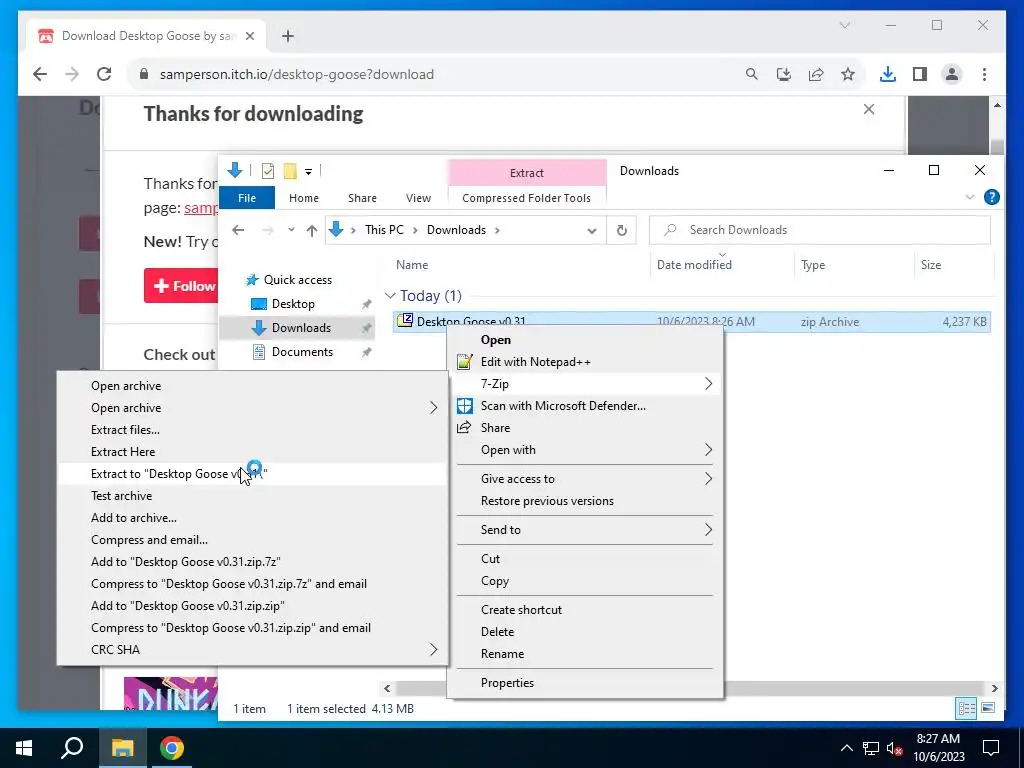Dismiss the Thanks for downloading dialog
The width and height of the screenshot is (1024, 768).
point(869,109)
